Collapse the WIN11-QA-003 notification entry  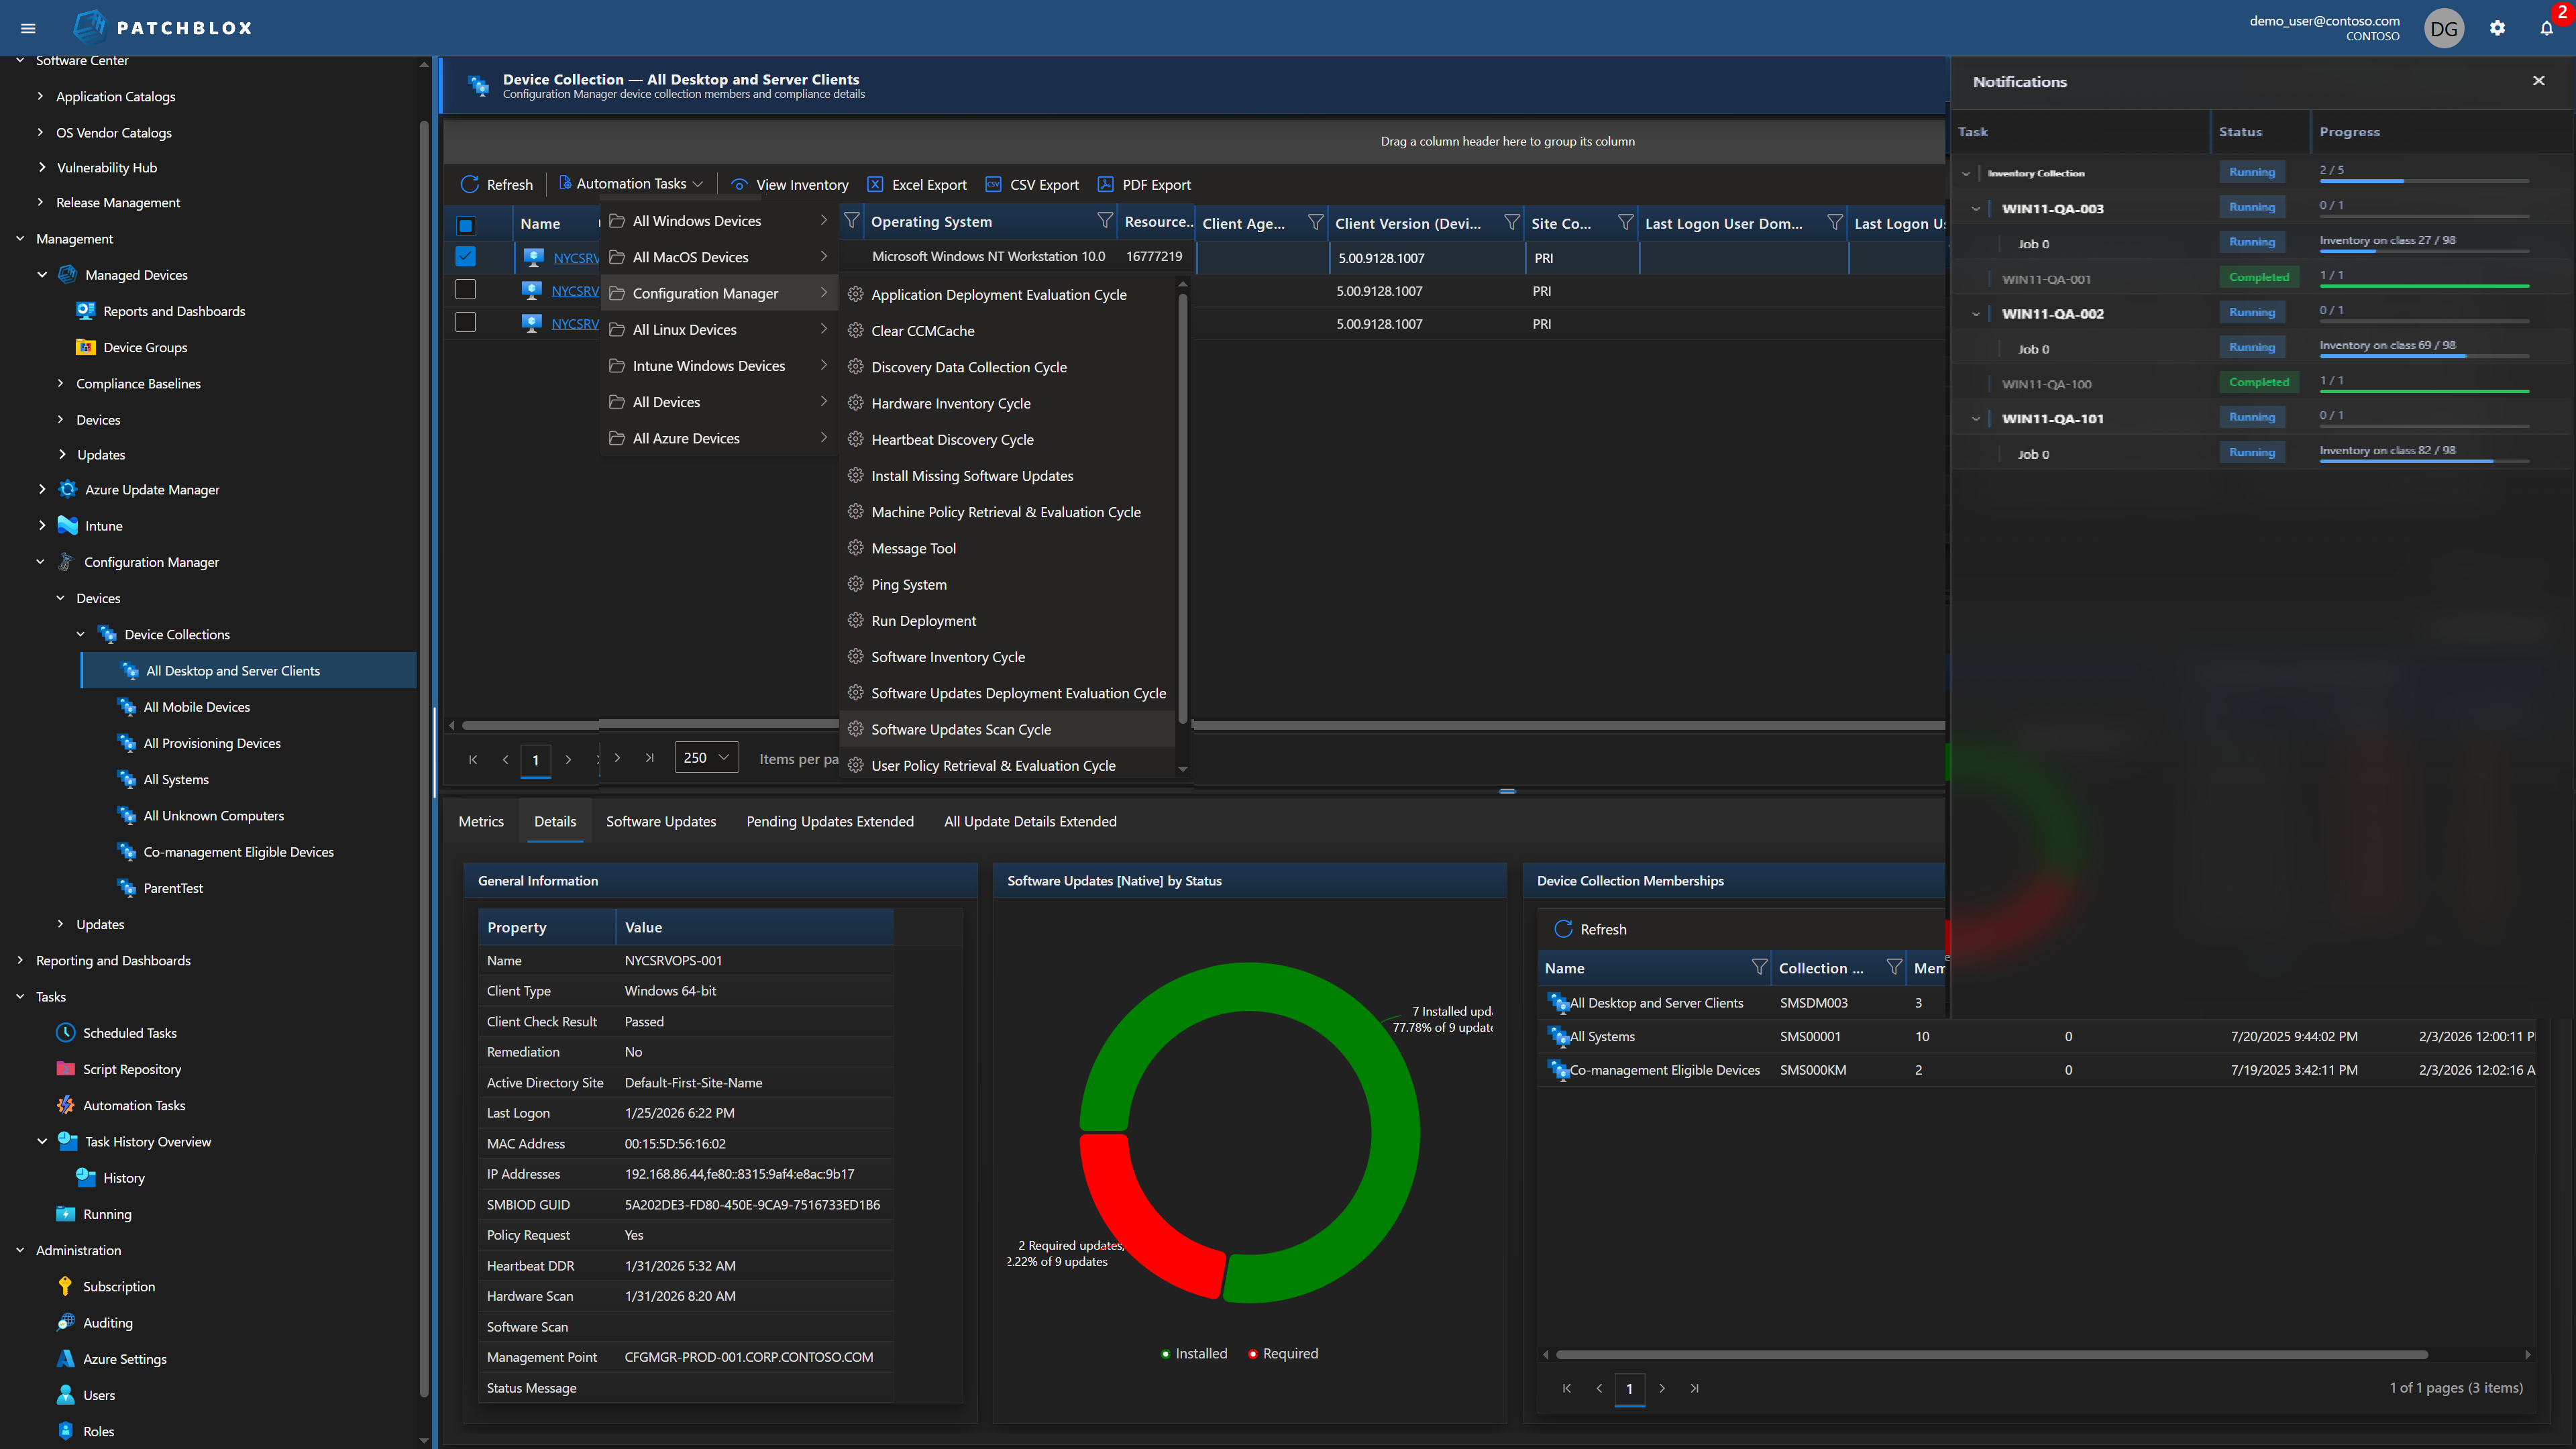1977,208
